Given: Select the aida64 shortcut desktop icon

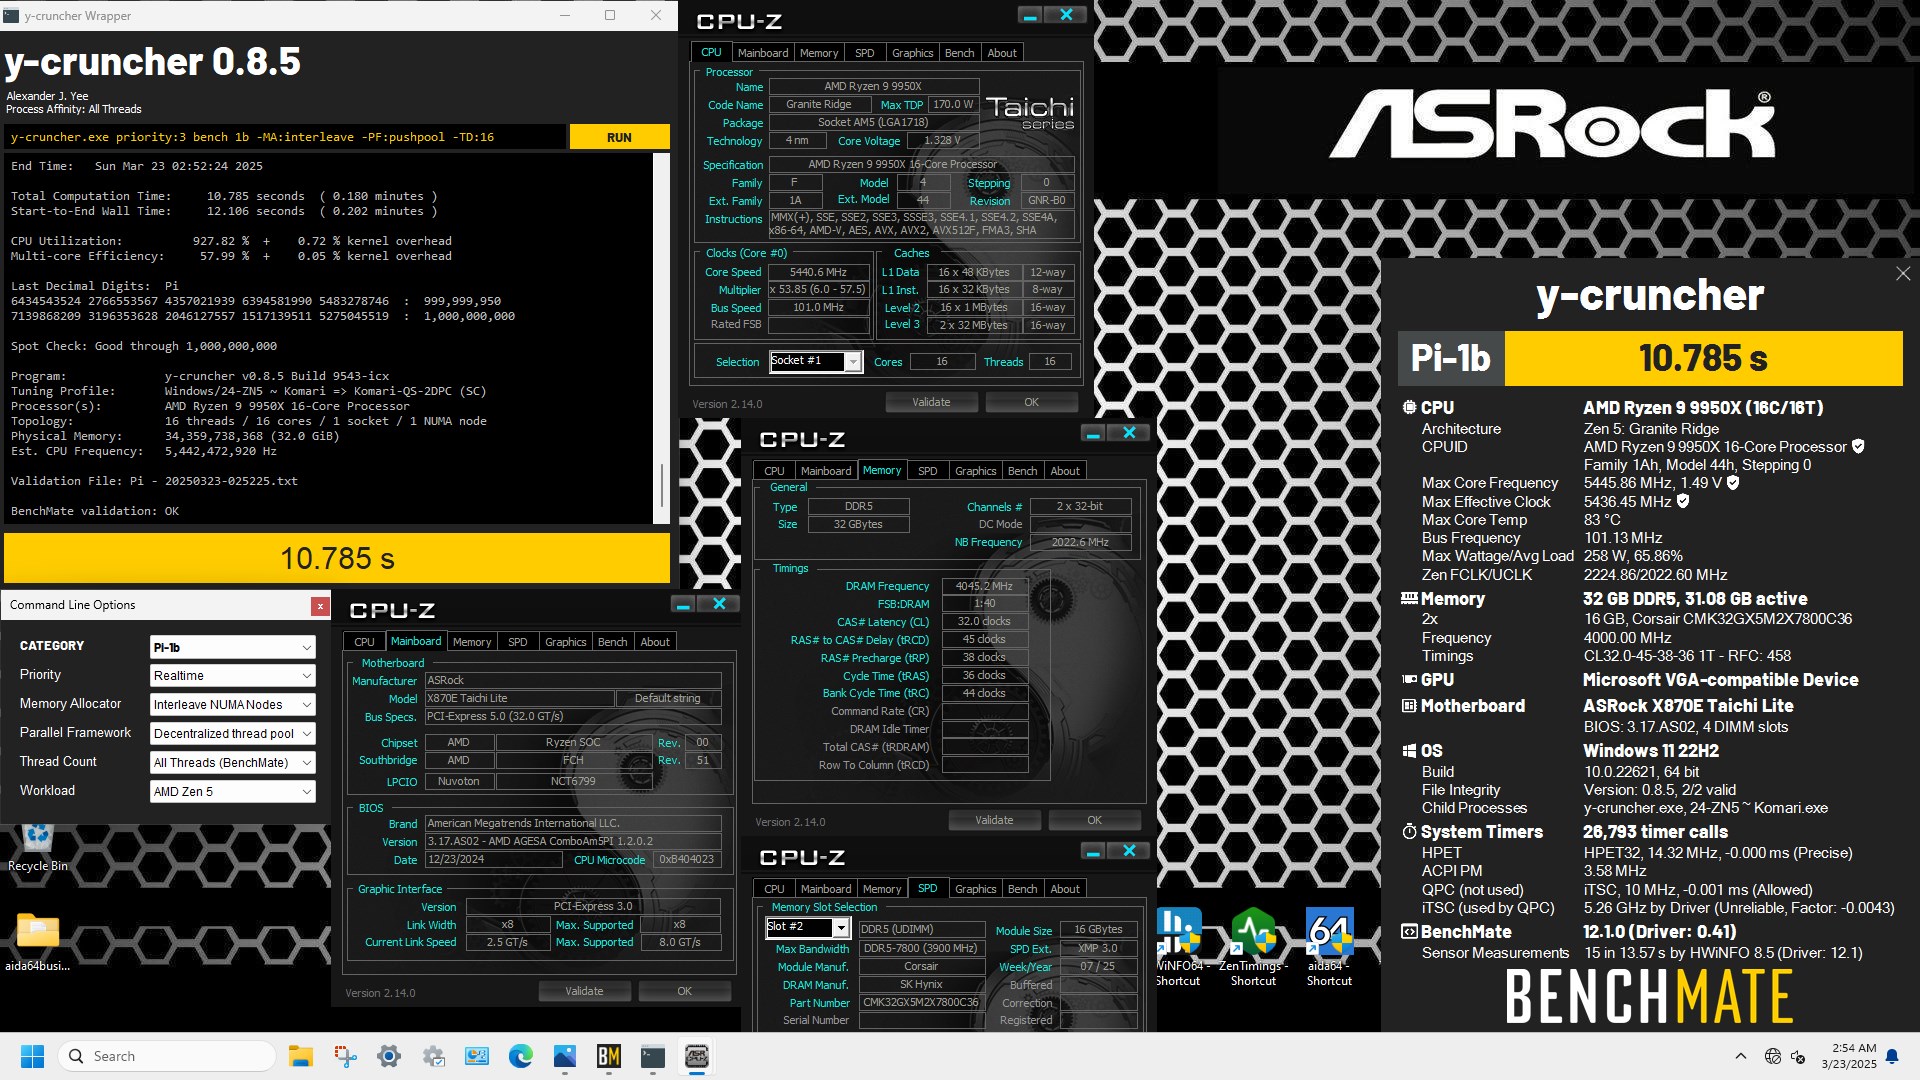Looking at the screenshot, I should (1329, 947).
